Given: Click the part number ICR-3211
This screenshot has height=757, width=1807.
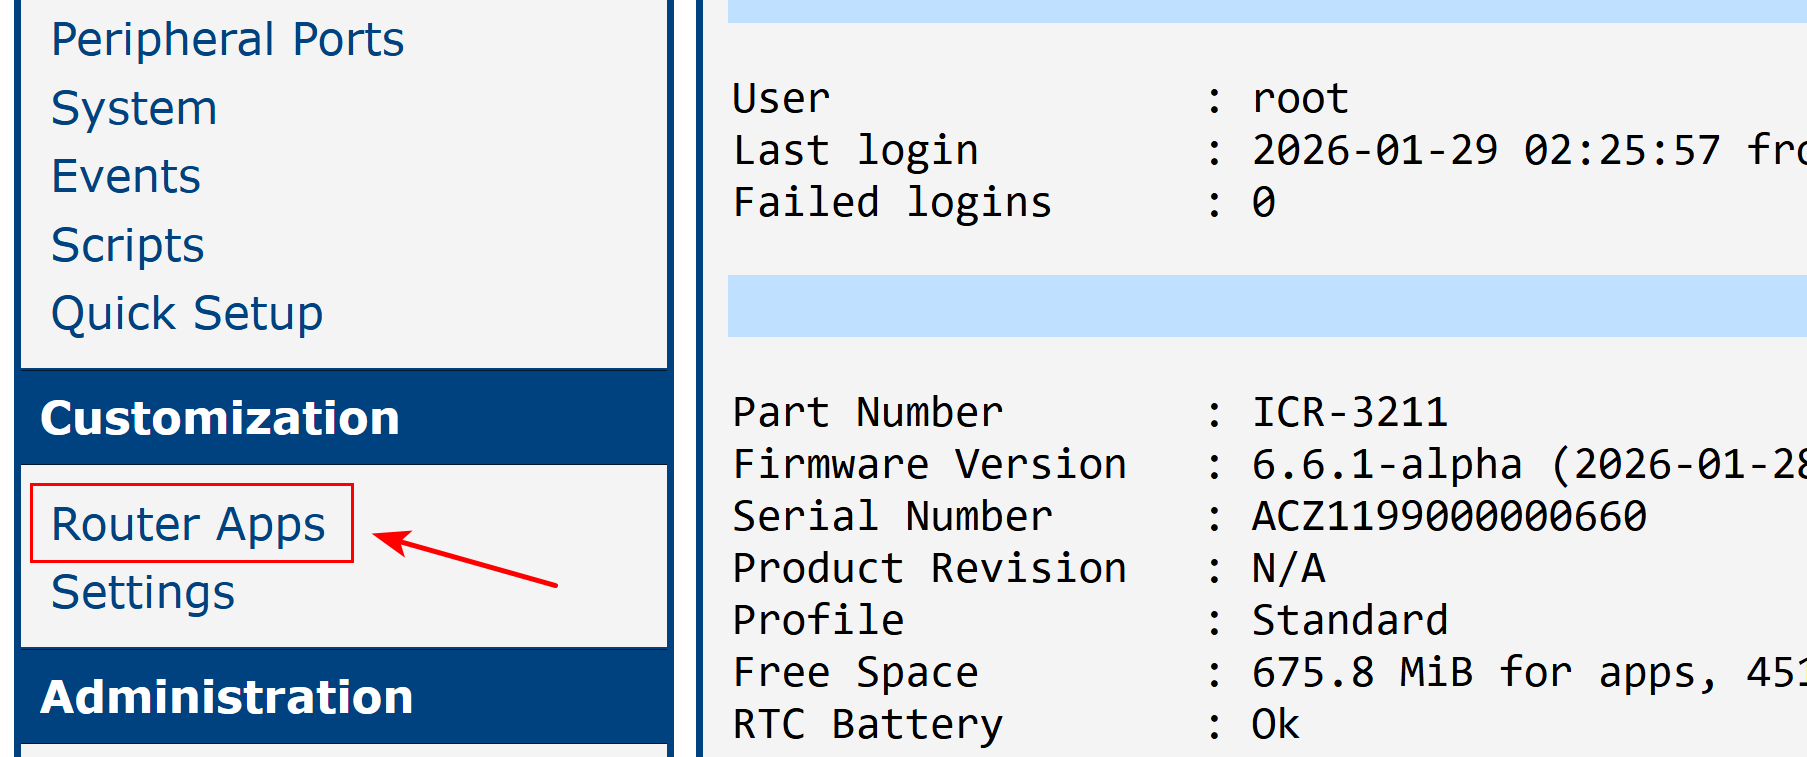Looking at the screenshot, I should (1349, 413).
